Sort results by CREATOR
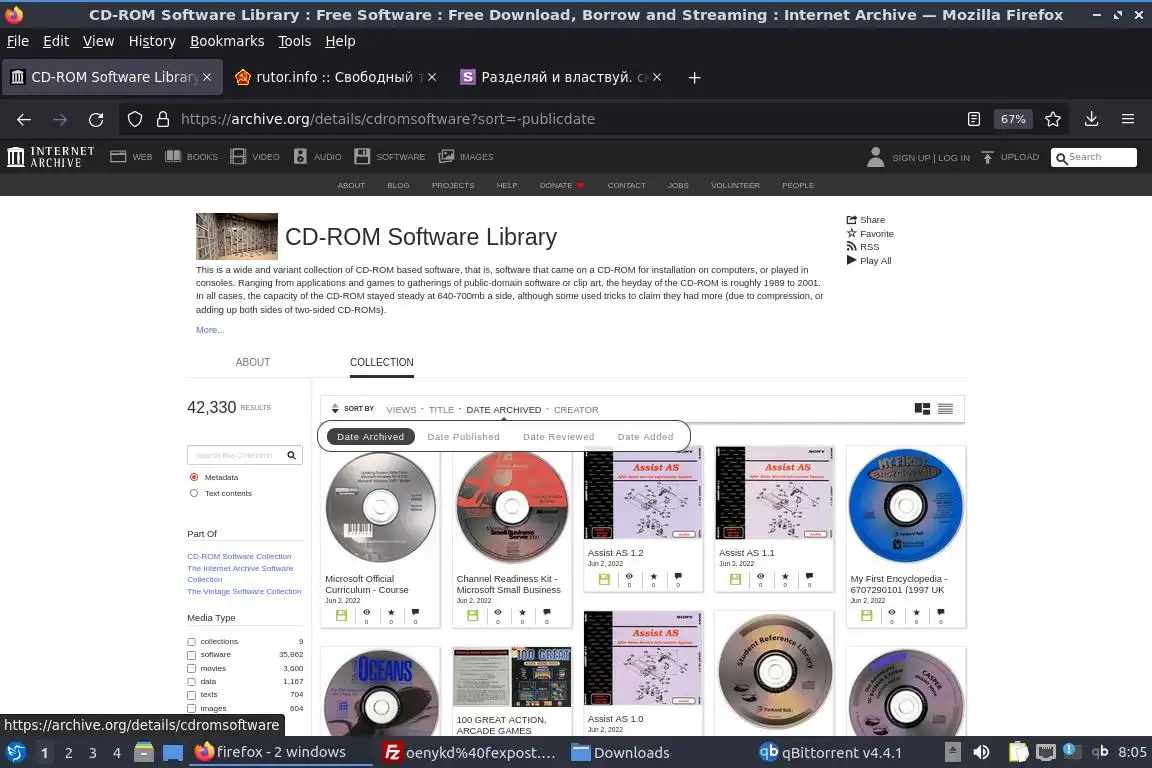 (576, 410)
